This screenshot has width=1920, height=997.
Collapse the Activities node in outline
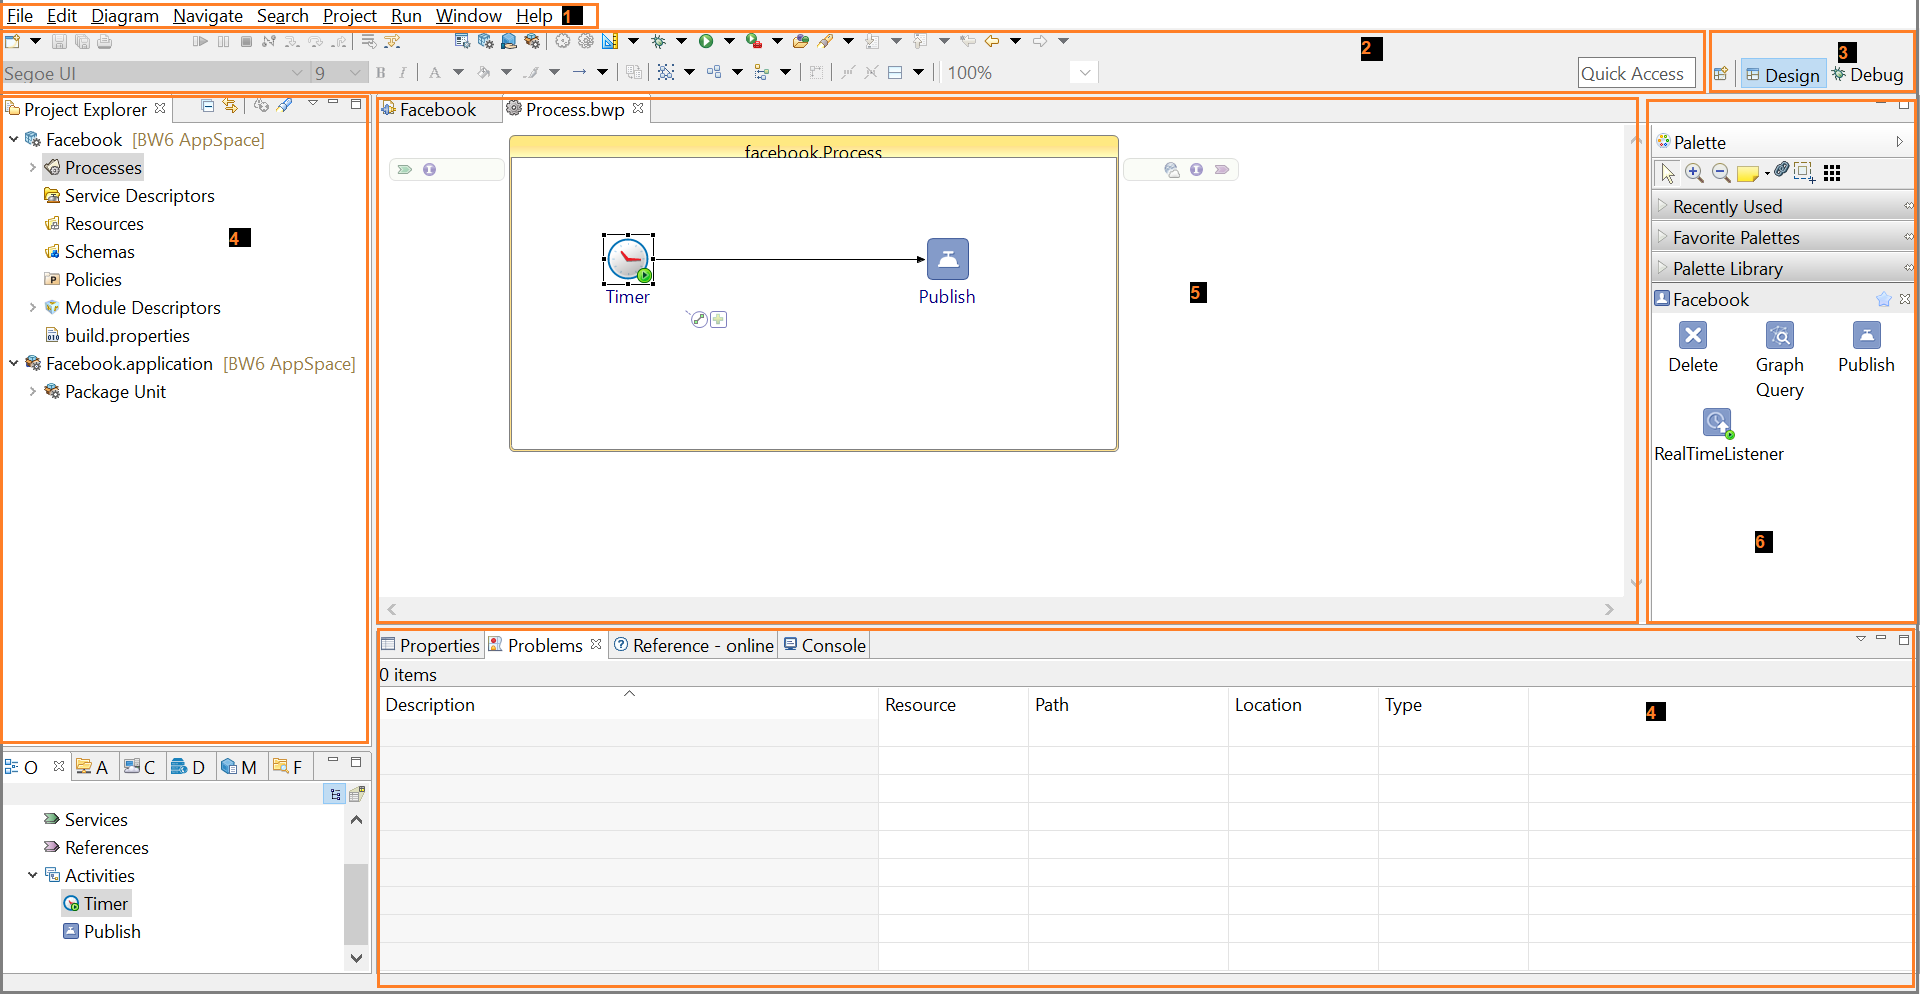[x=33, y=876]
